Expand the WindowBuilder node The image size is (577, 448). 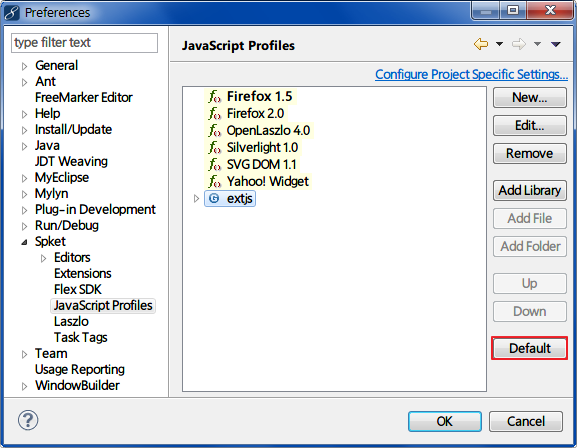coord(24,387)
